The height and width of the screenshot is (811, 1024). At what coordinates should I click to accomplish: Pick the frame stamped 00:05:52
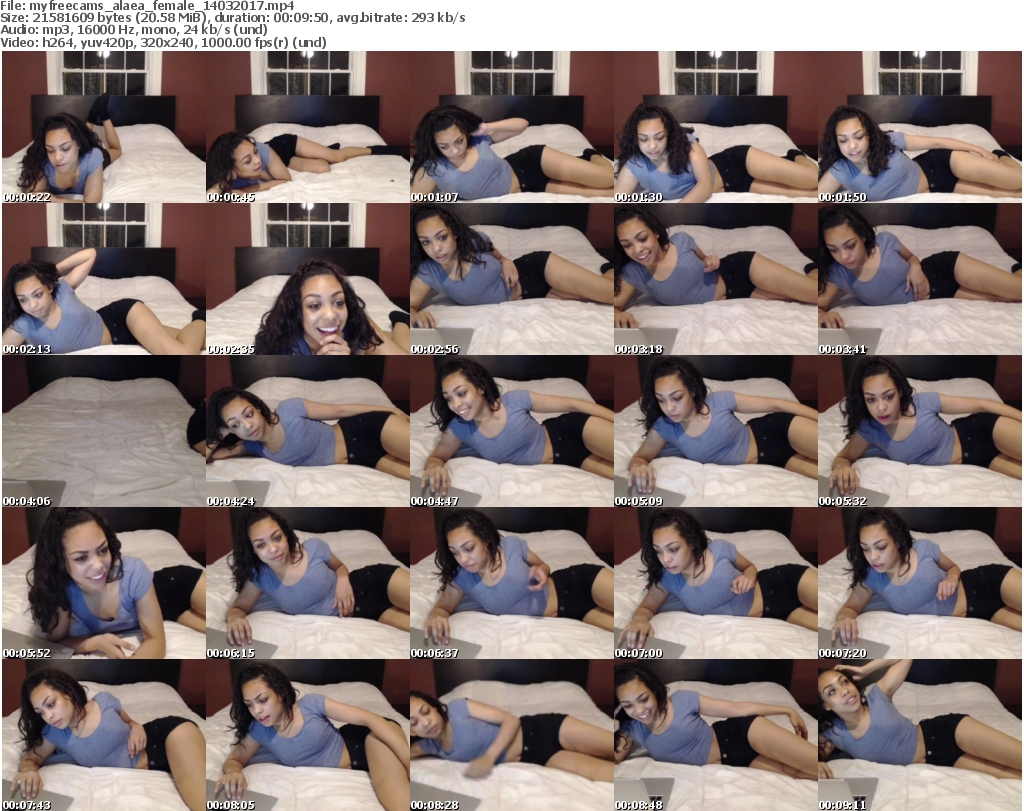(104, 583)
